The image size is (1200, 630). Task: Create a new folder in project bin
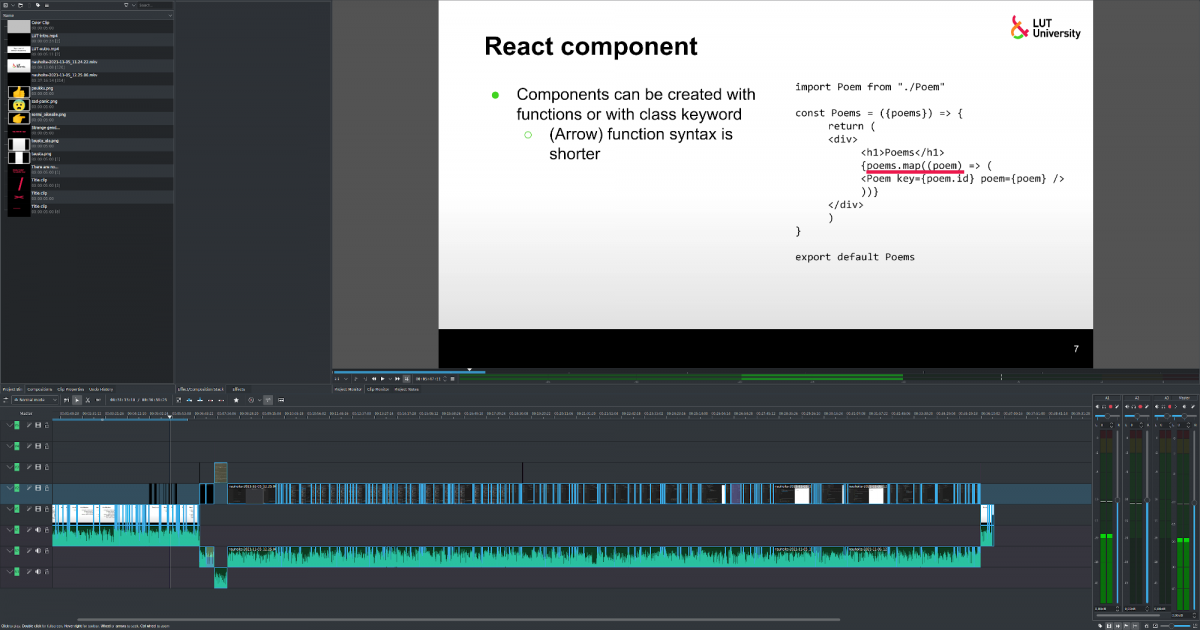coord(20,5)
